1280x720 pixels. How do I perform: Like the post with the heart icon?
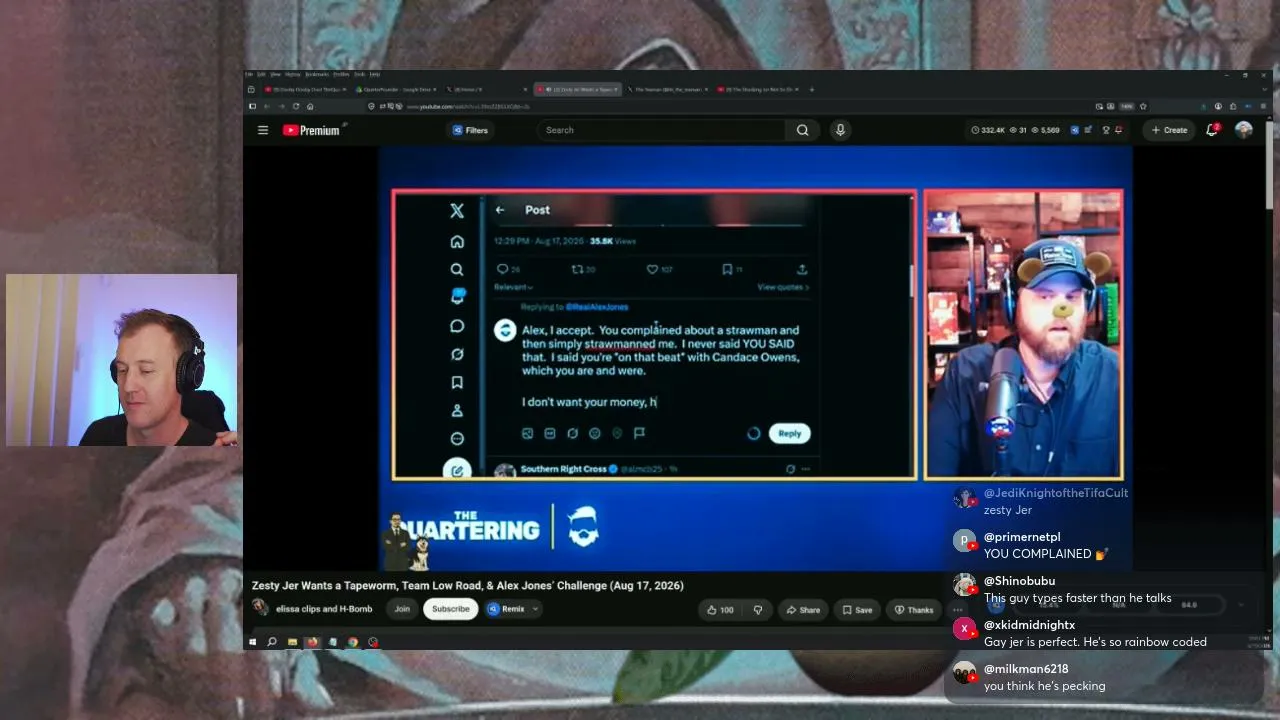652,269
